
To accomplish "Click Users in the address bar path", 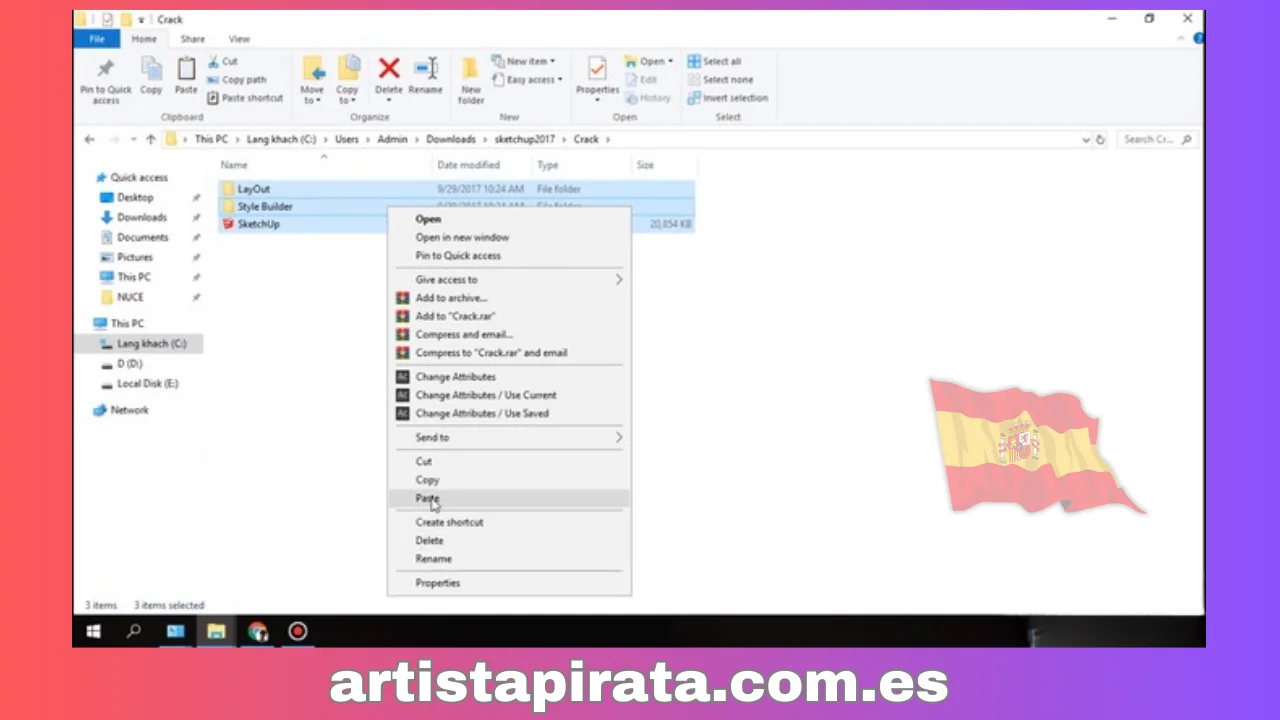I will coord(347,140).
